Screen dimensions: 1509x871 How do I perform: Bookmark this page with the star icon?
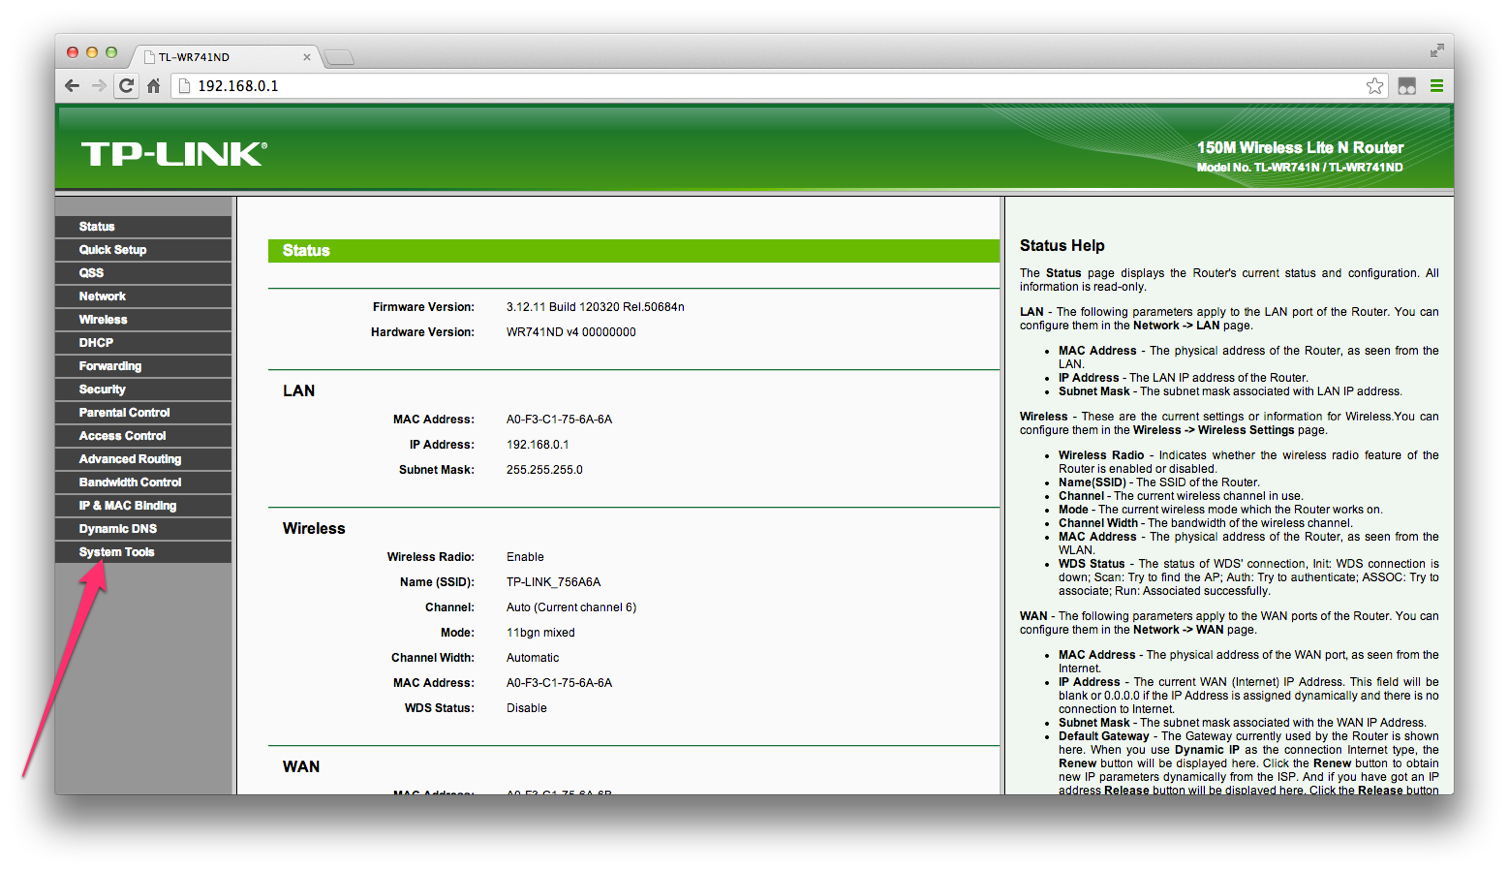[1375, 86]
